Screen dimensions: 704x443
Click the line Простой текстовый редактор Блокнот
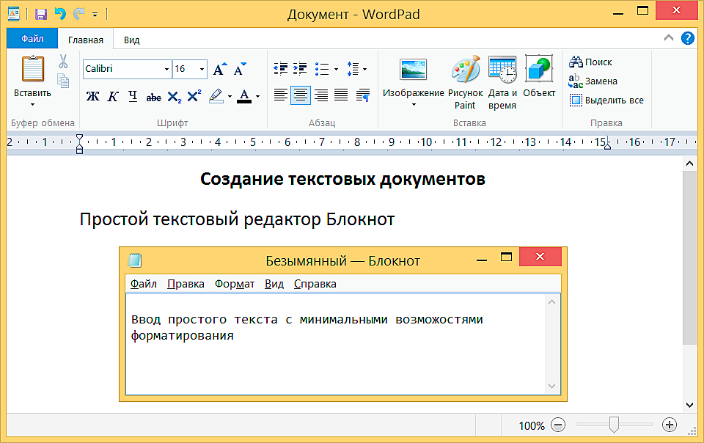tap(237, 219)
